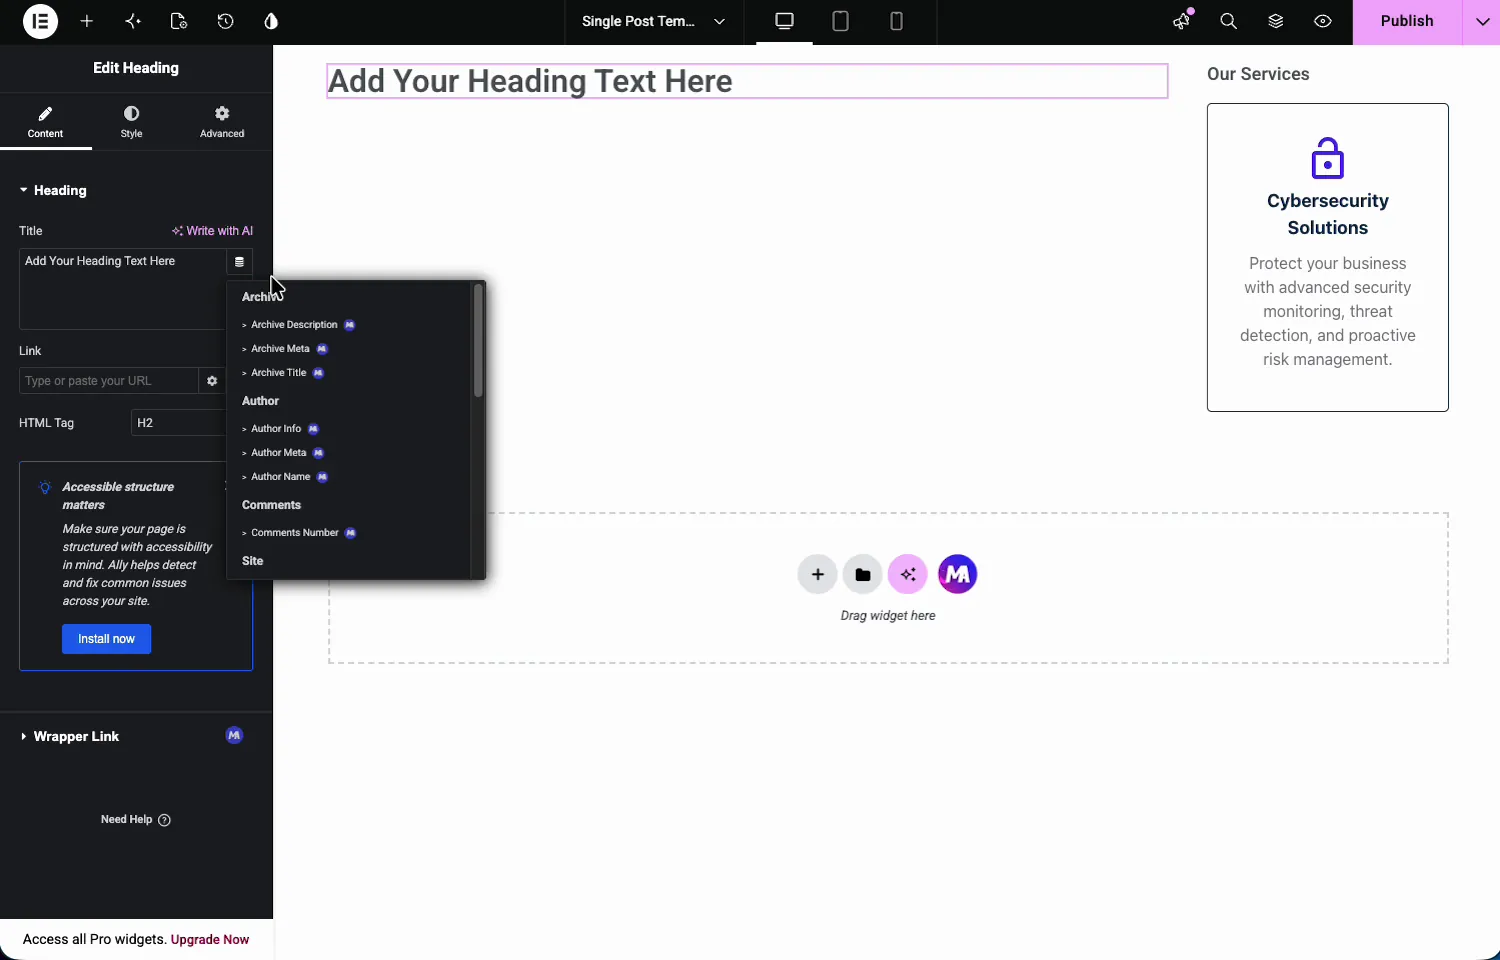Image resolution: width=1500 pixels, height=960 pixels.
Task: Click the Wrapper Link badge icon
Action: (234, 736)
